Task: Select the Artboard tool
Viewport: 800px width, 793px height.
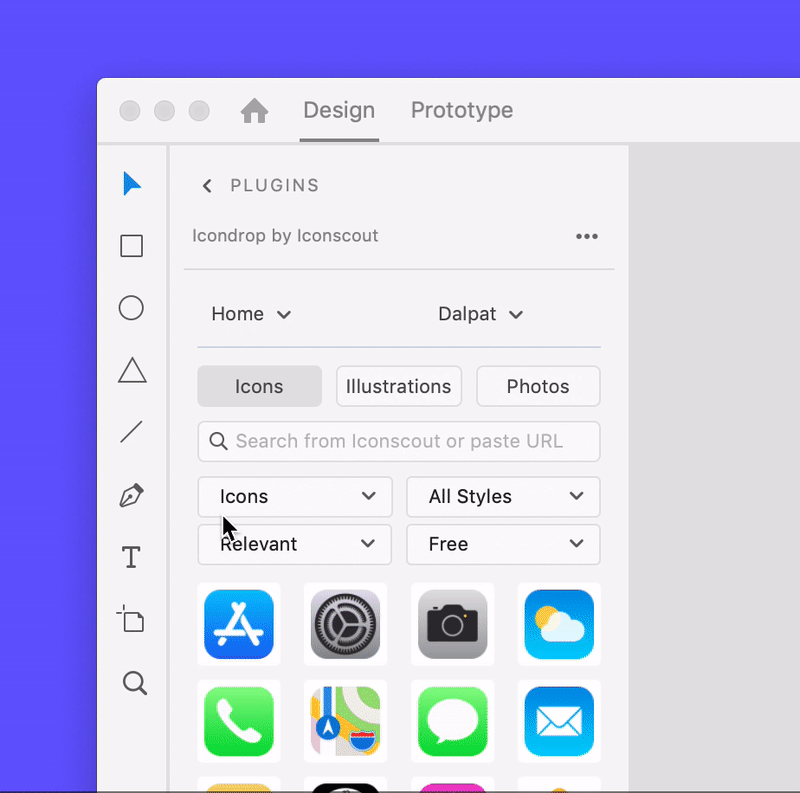Action: [131, 618]
